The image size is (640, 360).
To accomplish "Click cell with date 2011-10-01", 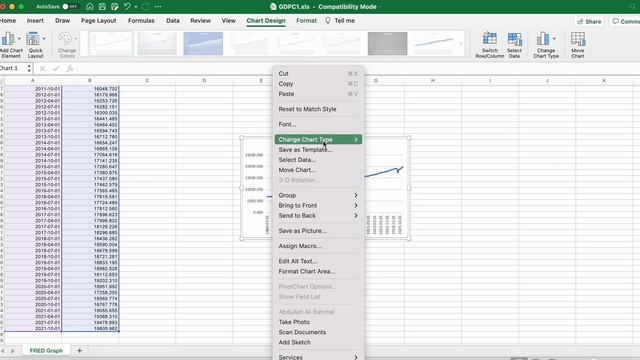I will (33, 89).
